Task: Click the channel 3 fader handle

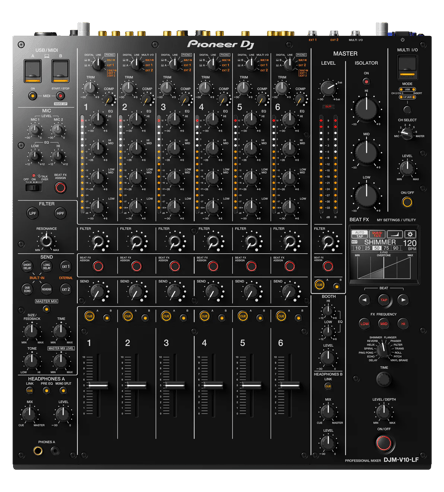Action: [x=175, y=385]
